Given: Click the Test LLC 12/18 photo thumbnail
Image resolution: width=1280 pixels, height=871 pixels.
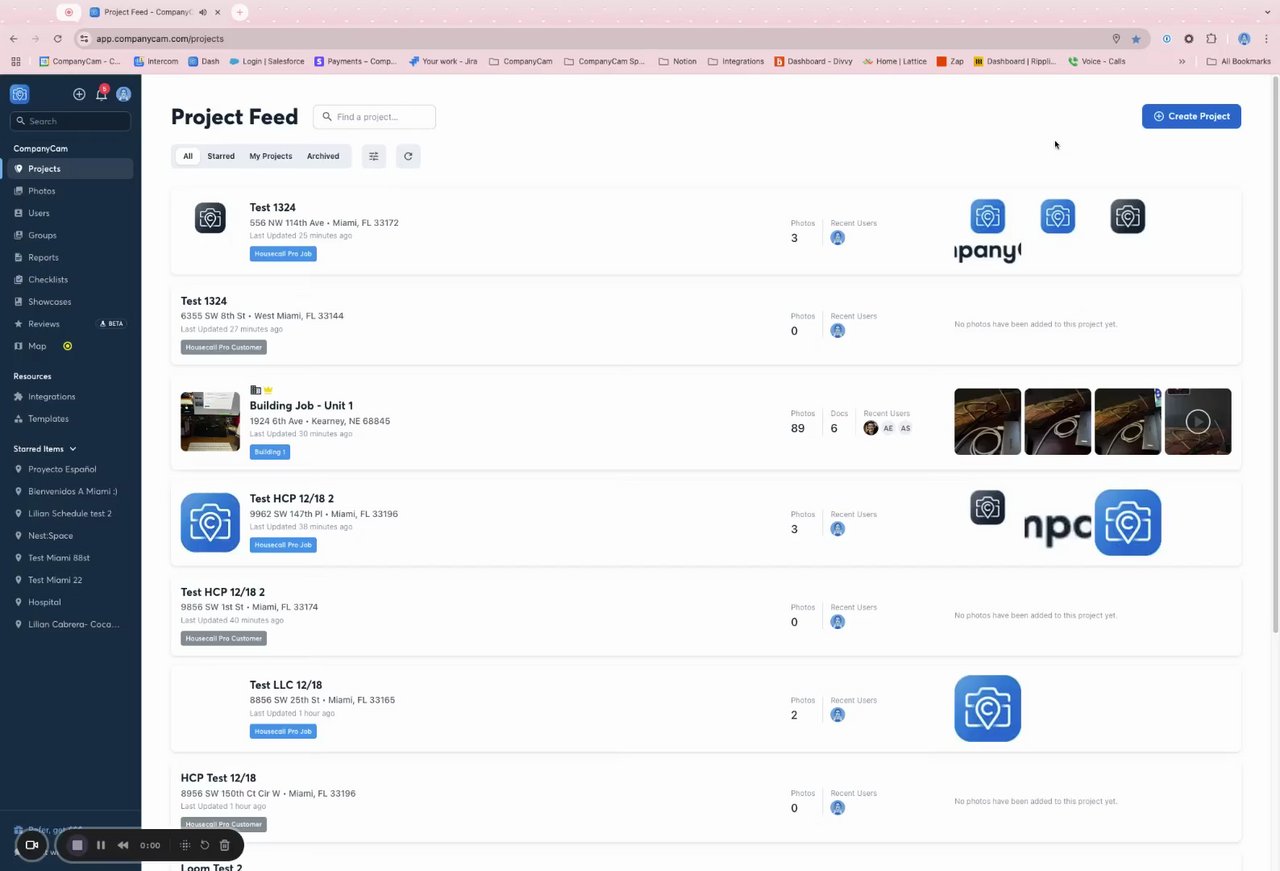Looking at the screenshot, I should (x=988, y=708).
